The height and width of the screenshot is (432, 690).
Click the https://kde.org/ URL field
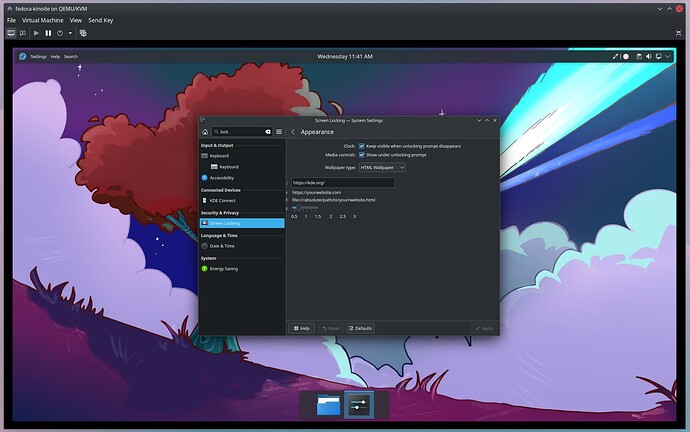click(342, 183)
